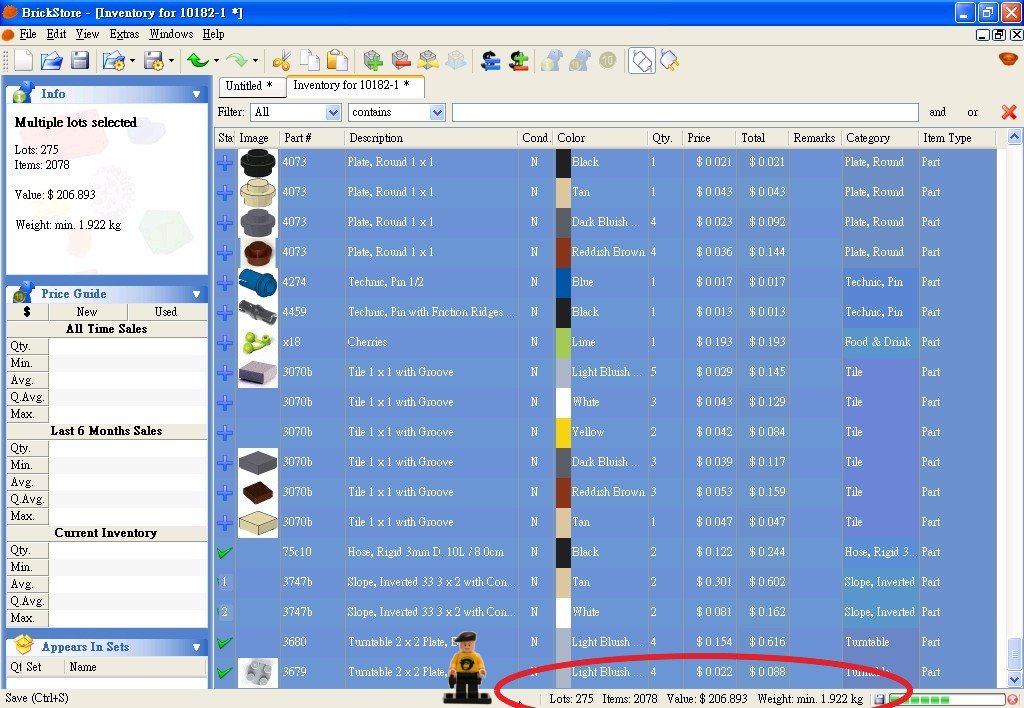Click the Cherries part thumbnail image

tap(257, 342)
